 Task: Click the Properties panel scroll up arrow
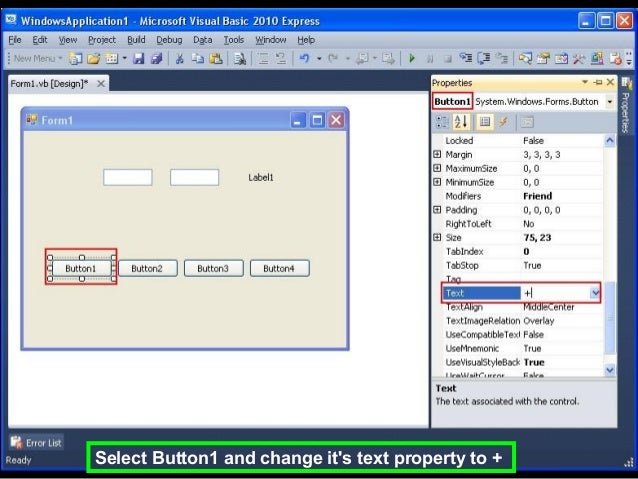coord(610,141)
